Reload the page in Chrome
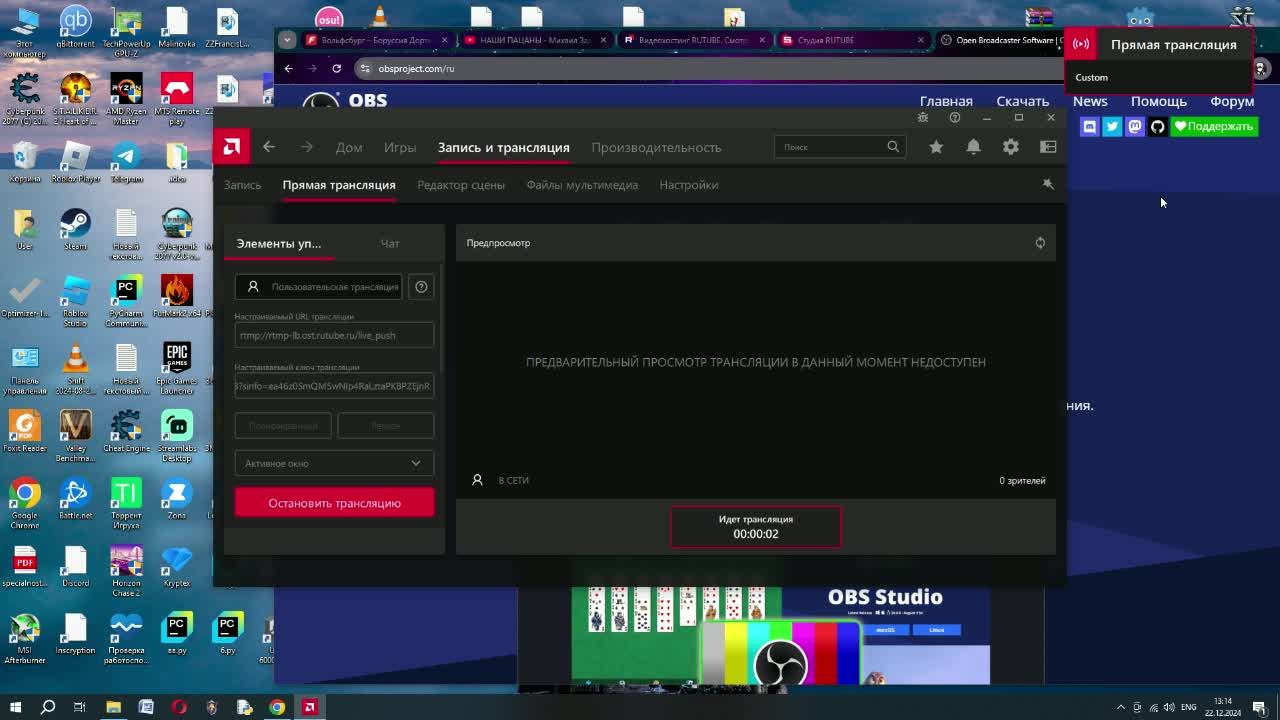The height and width of the screenshot is (720, 1280). [x=336, y=68]
